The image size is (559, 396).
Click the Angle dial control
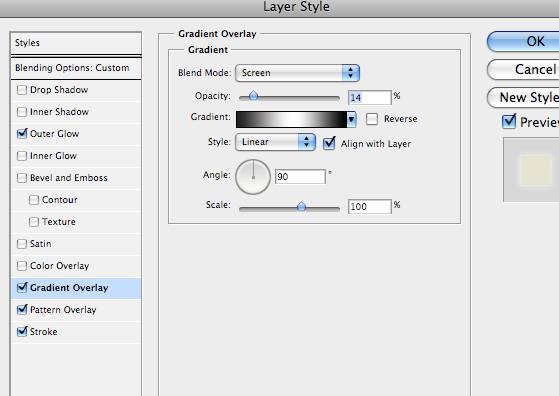pyautogui.click(x=253, y=177)
